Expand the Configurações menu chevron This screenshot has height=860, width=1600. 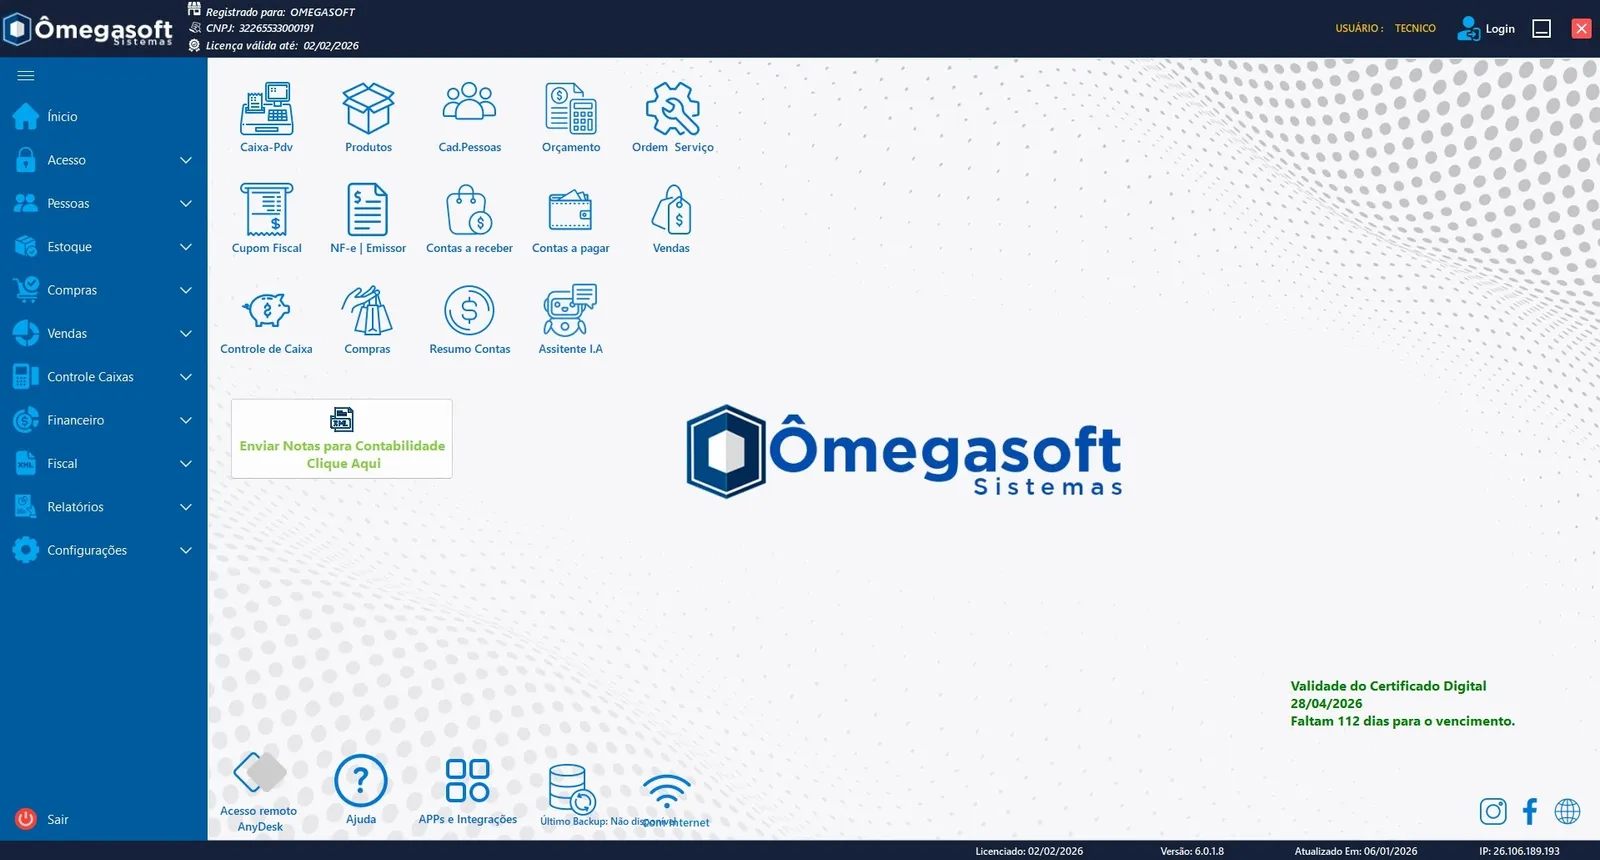click(185, 550)
